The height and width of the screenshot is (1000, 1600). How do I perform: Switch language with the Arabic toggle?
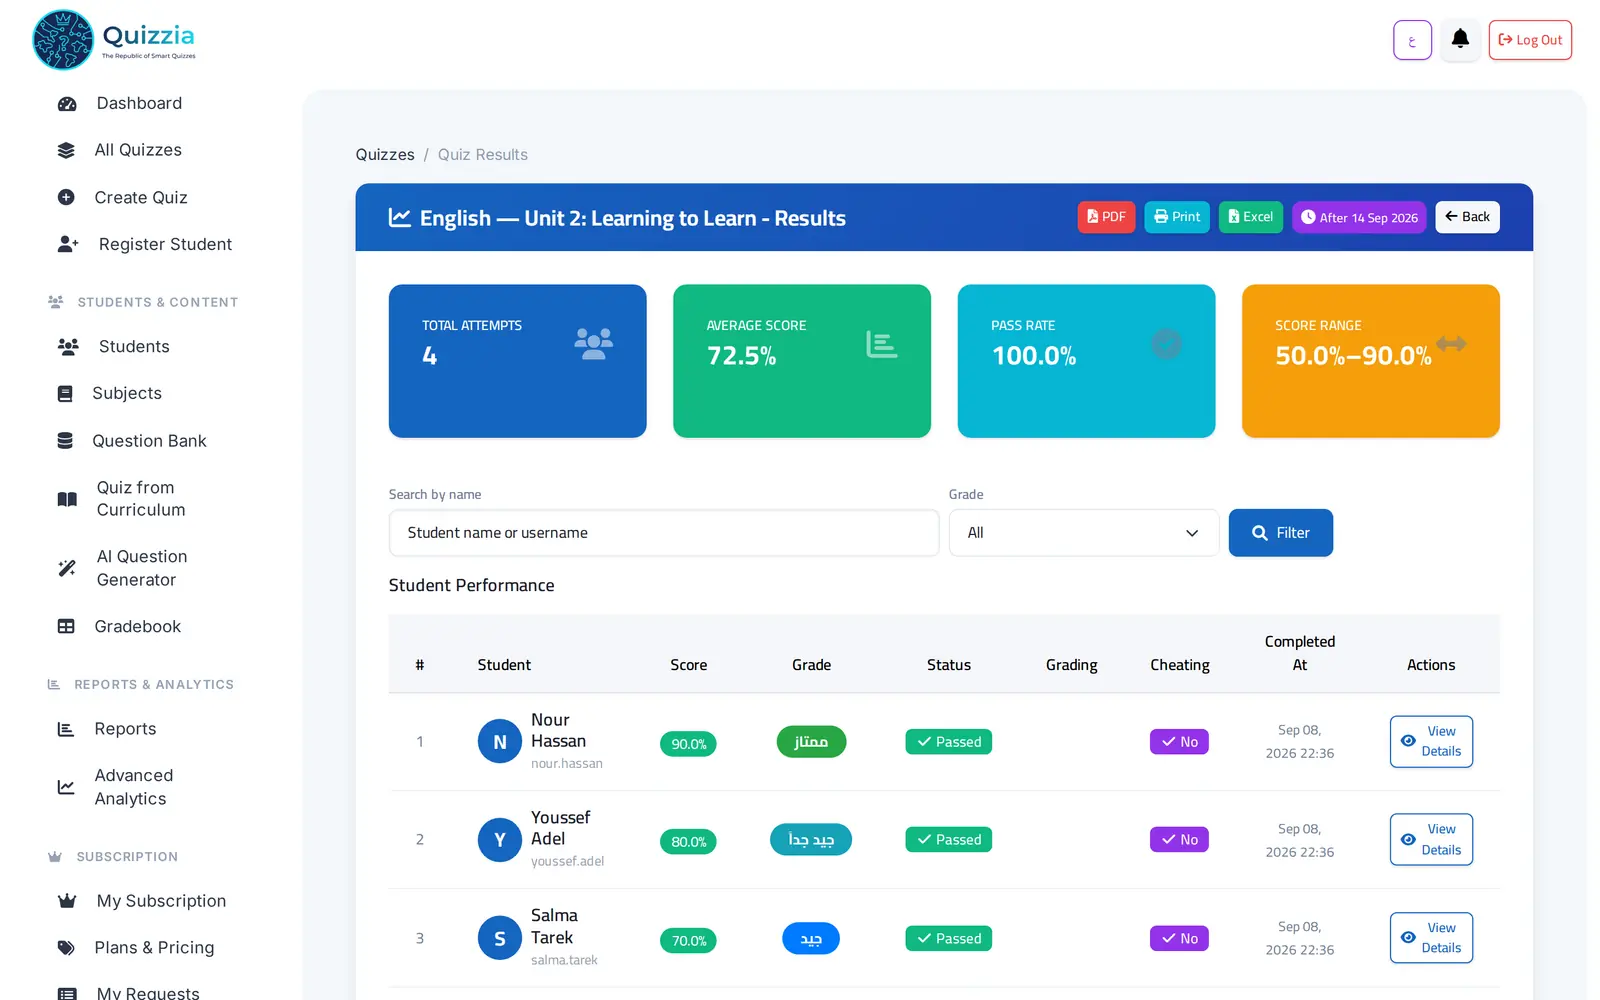pos(1412,40)
